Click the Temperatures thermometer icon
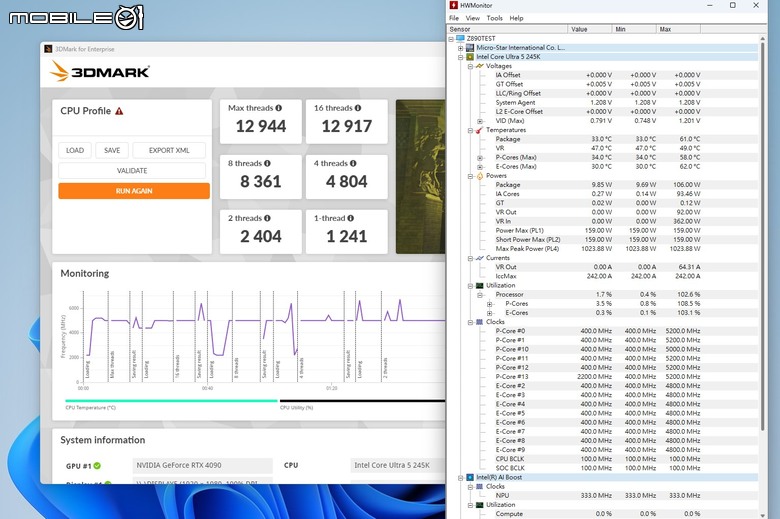780x519 pixels. coord(479,130)
